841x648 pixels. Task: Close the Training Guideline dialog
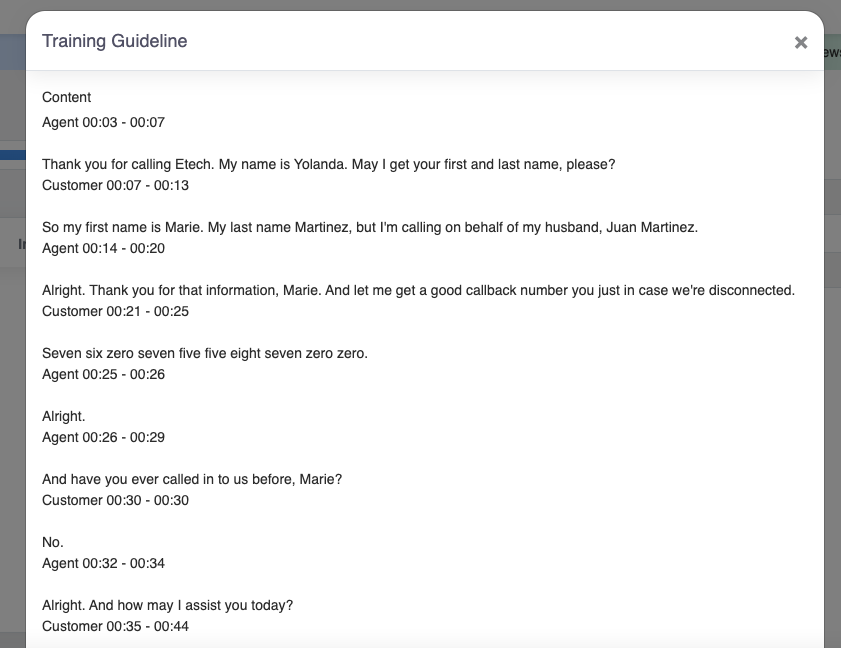tap(800, 42)
